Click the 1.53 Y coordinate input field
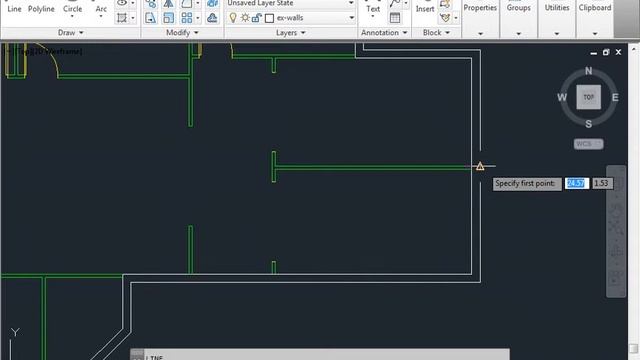This screenshot has width=640, height=360. click(602, 183)
